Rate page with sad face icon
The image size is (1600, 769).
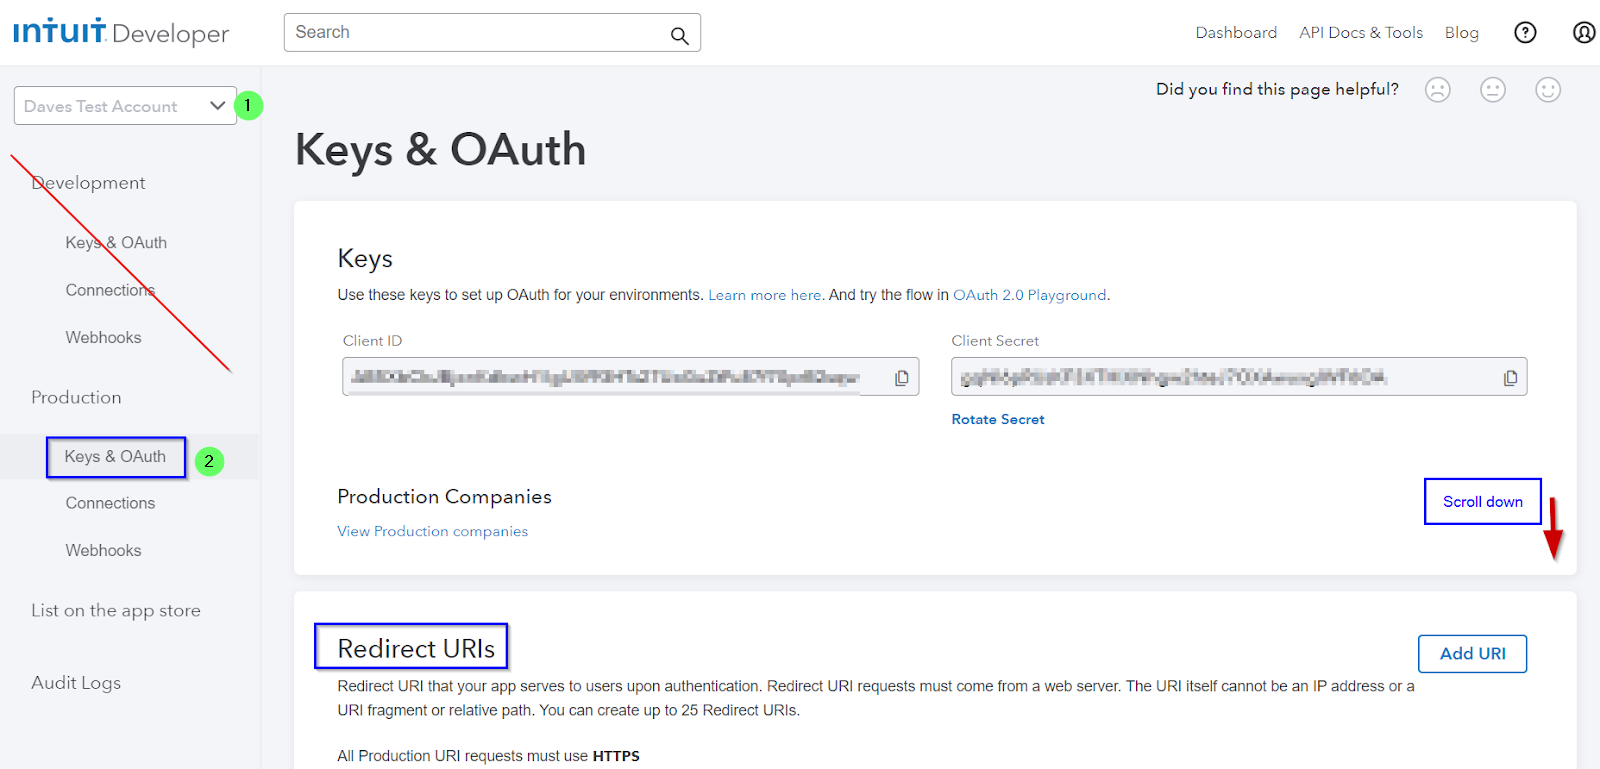click(x=1438, y=90)
